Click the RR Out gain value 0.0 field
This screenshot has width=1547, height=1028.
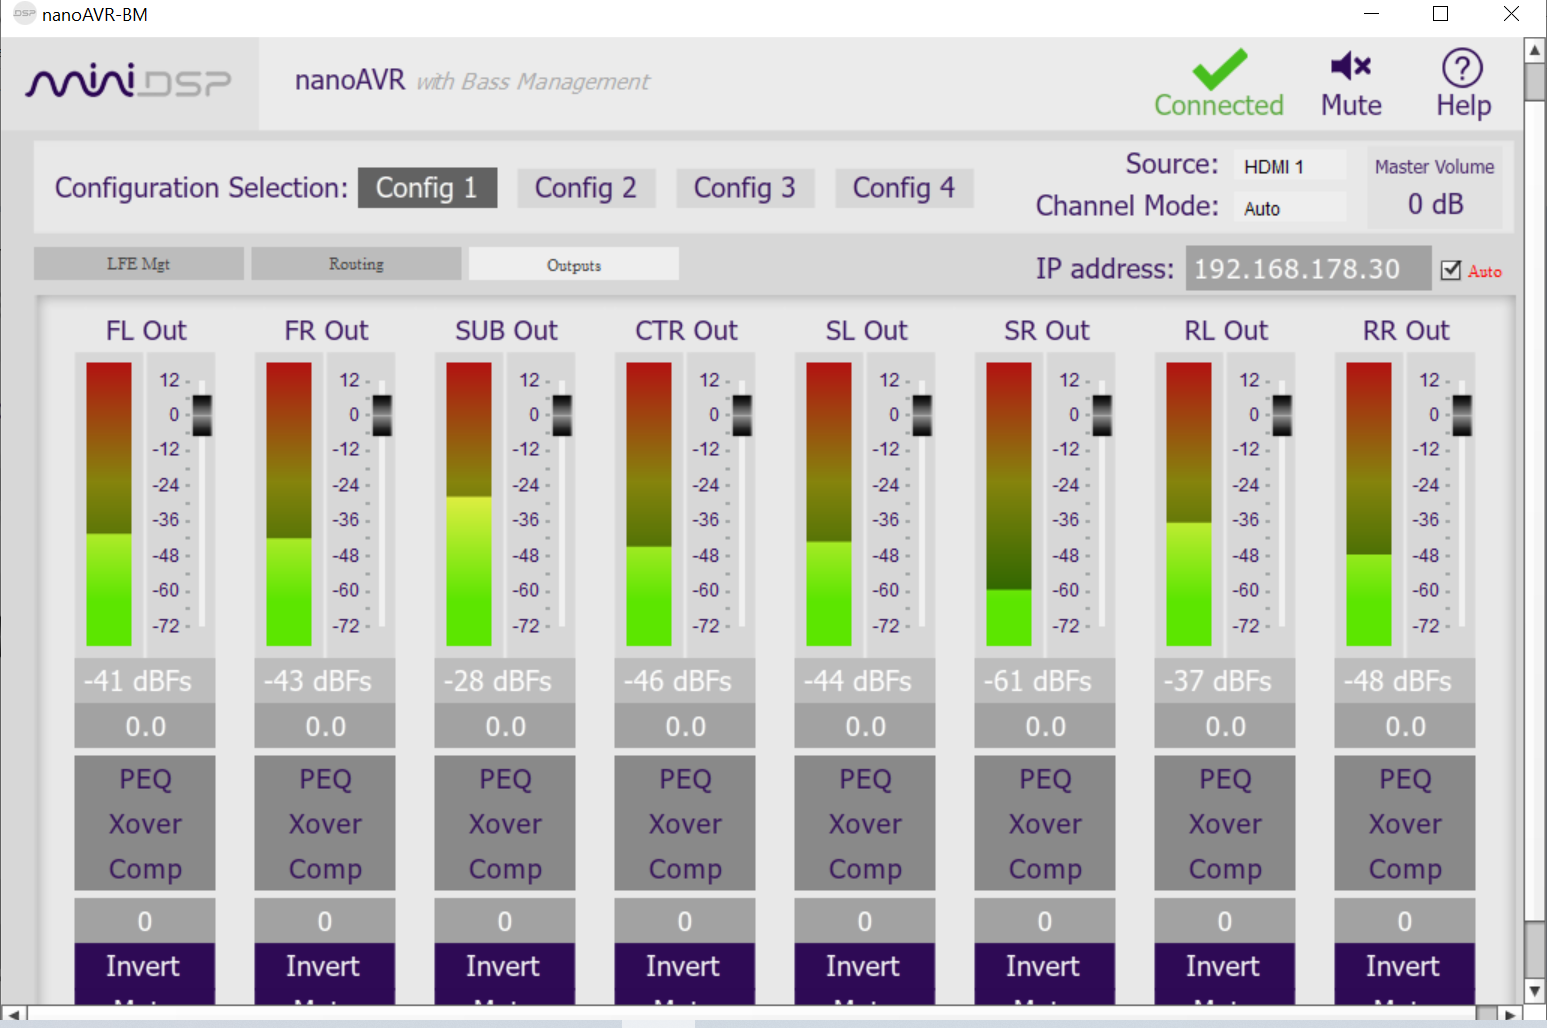point(1405,726)
